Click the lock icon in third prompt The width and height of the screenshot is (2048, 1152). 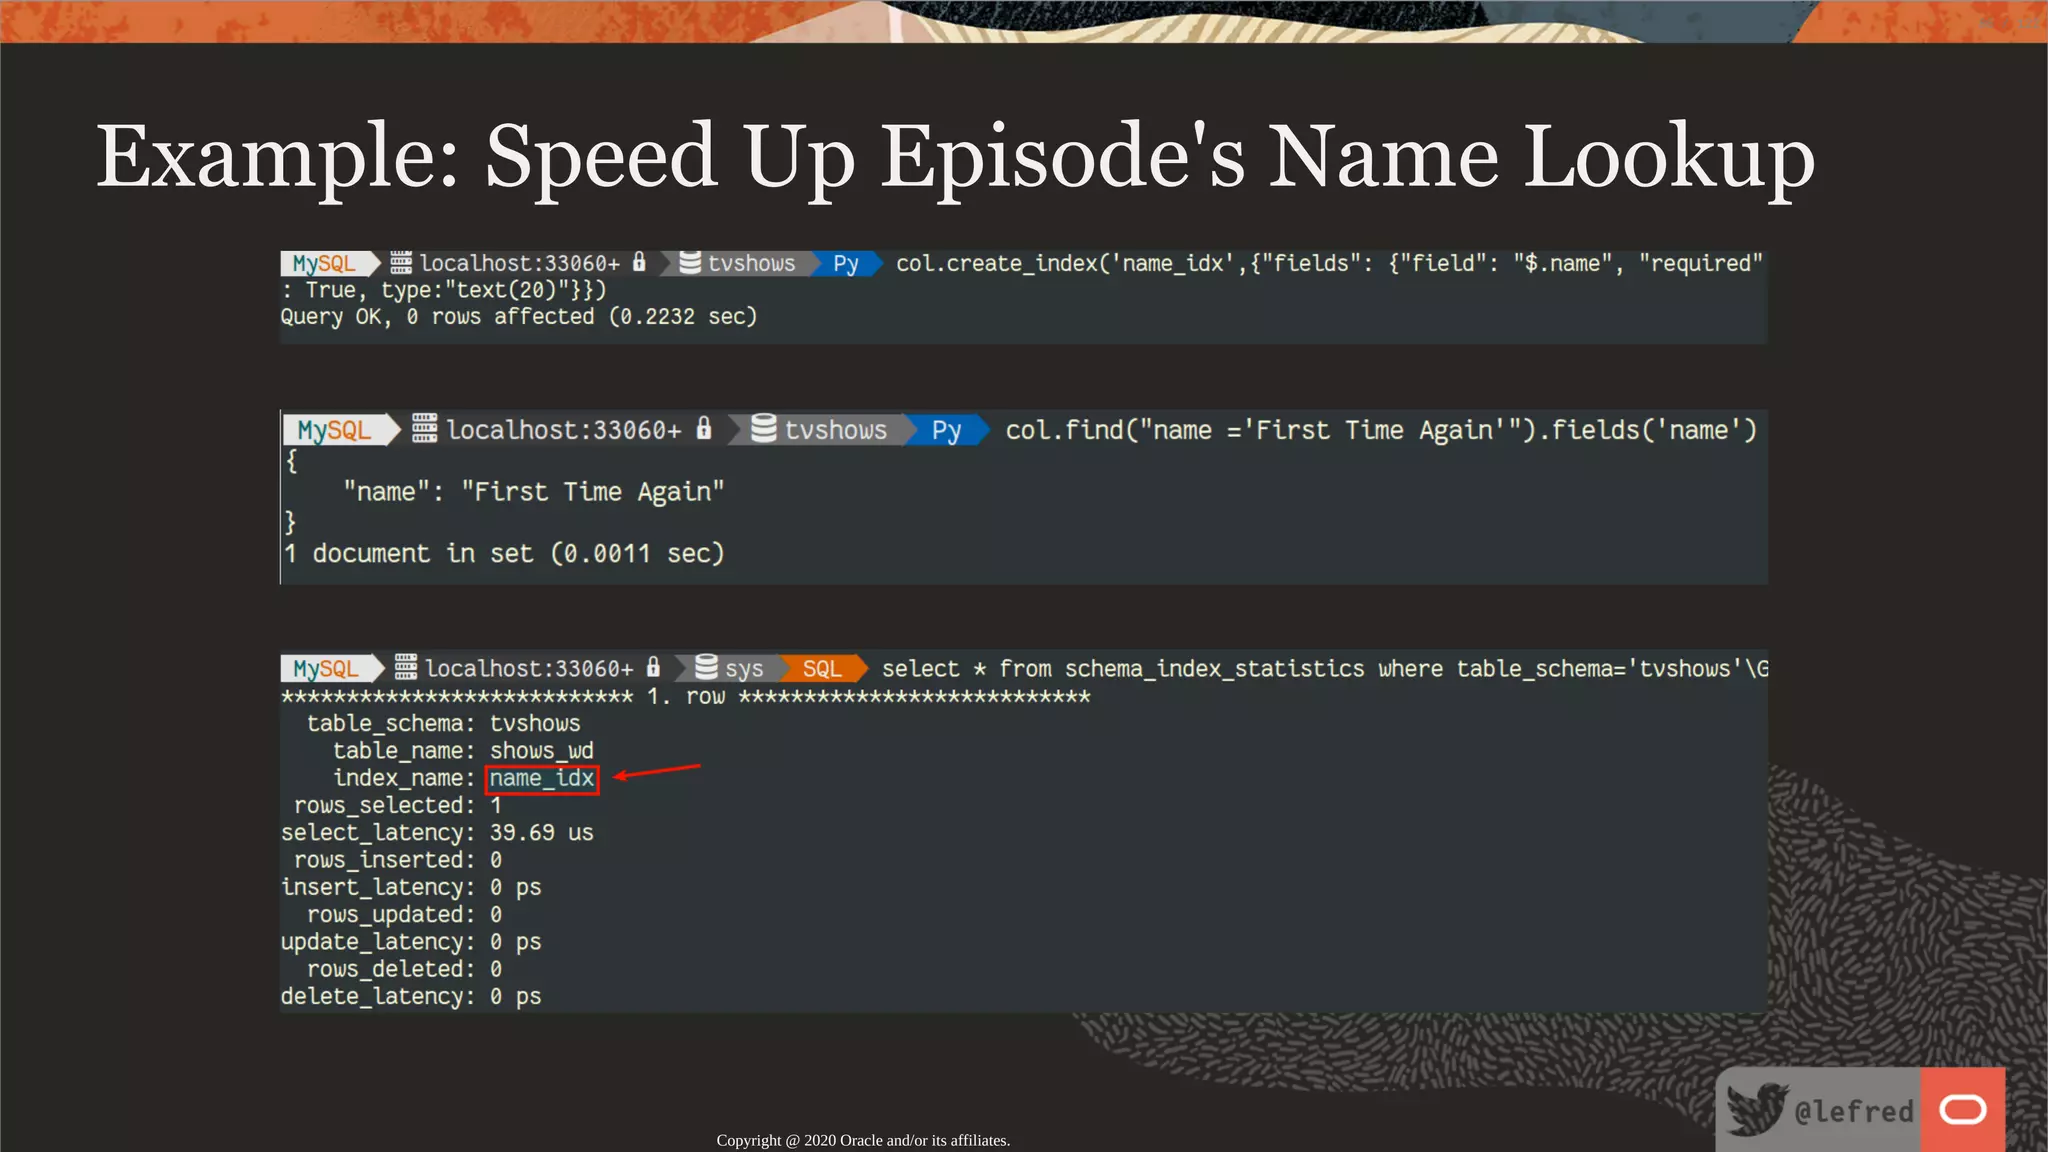[x=653, y=667]
